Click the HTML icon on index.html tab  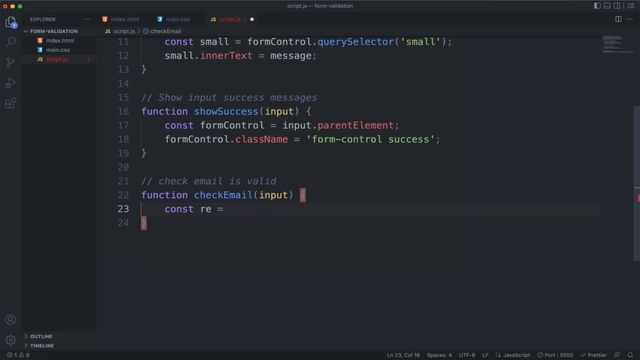click(x=105, y=19)
